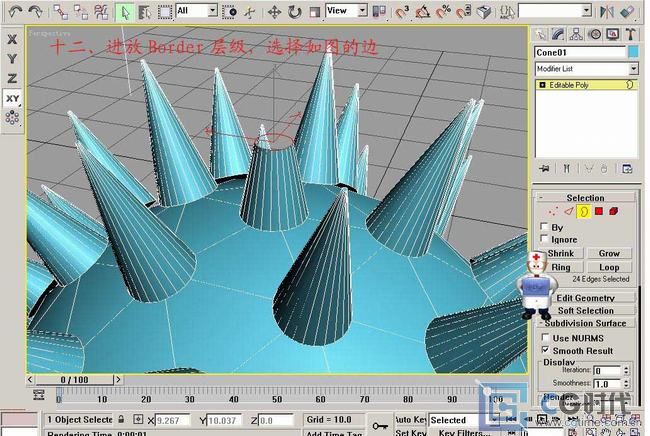The width and height of the screenshot is (650, 436).
Task: Click the Shrink button
Action: [x=561, y=253]
